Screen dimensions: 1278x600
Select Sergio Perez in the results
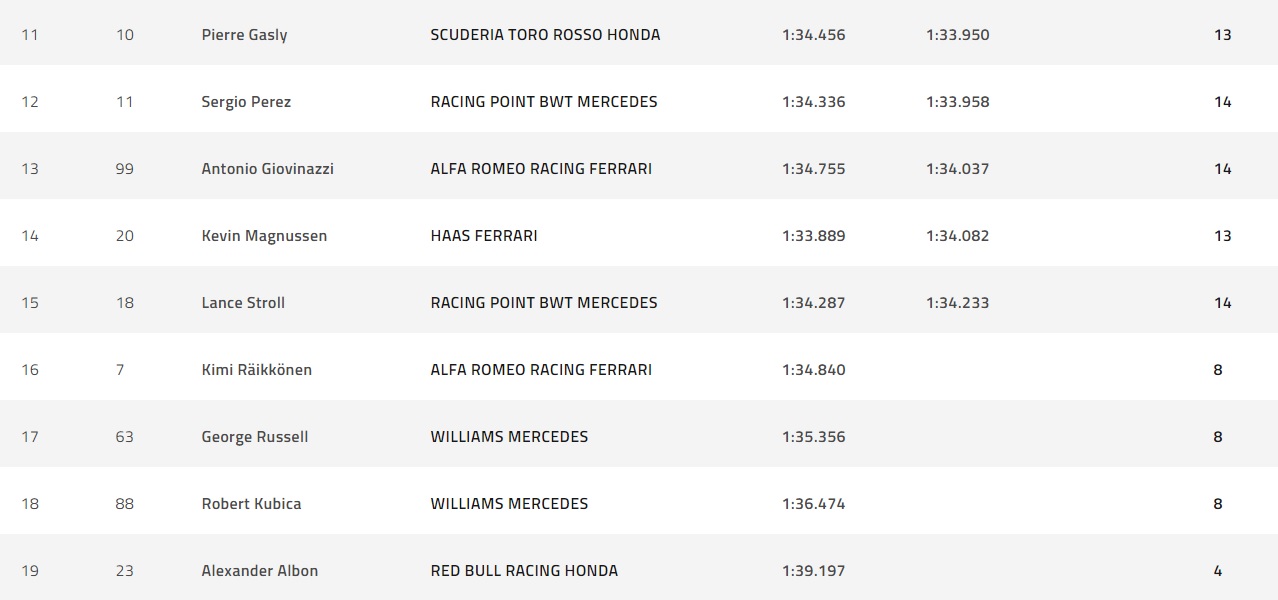pyautogui.click(x=246, y=102)
